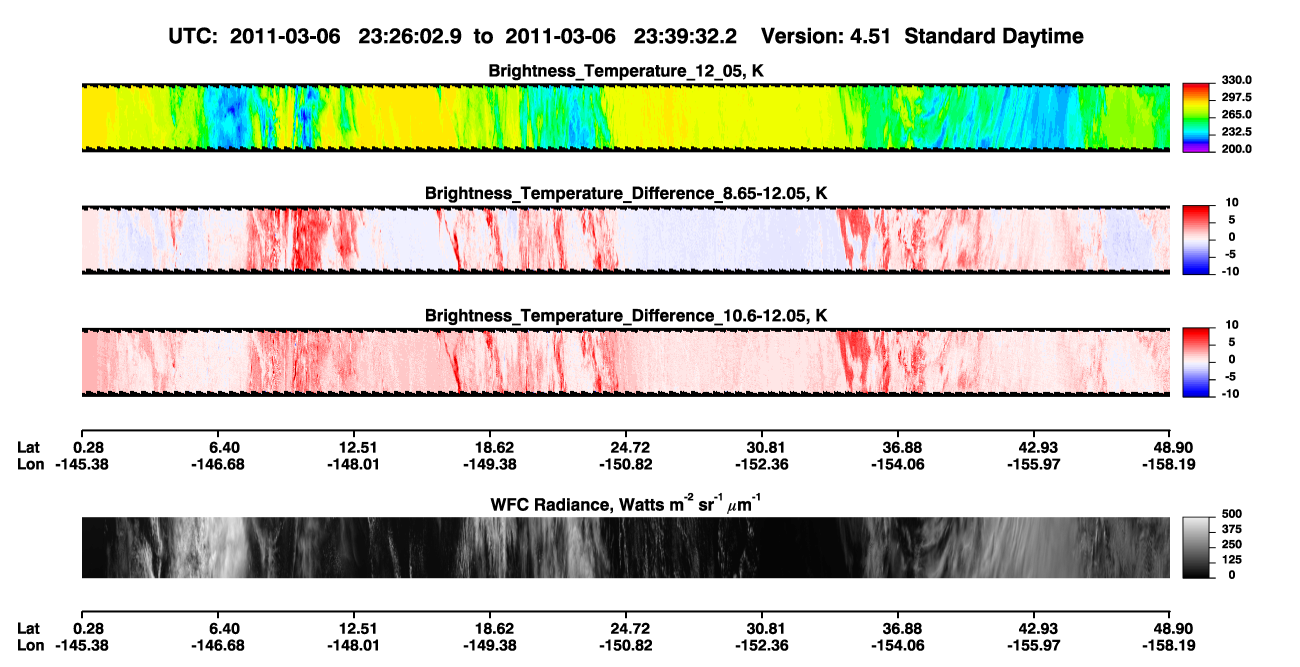The height and width of the screenshot is (667, 1300).
Task: Open the 10.6-12.05 difference image strip
Action: 625,363
